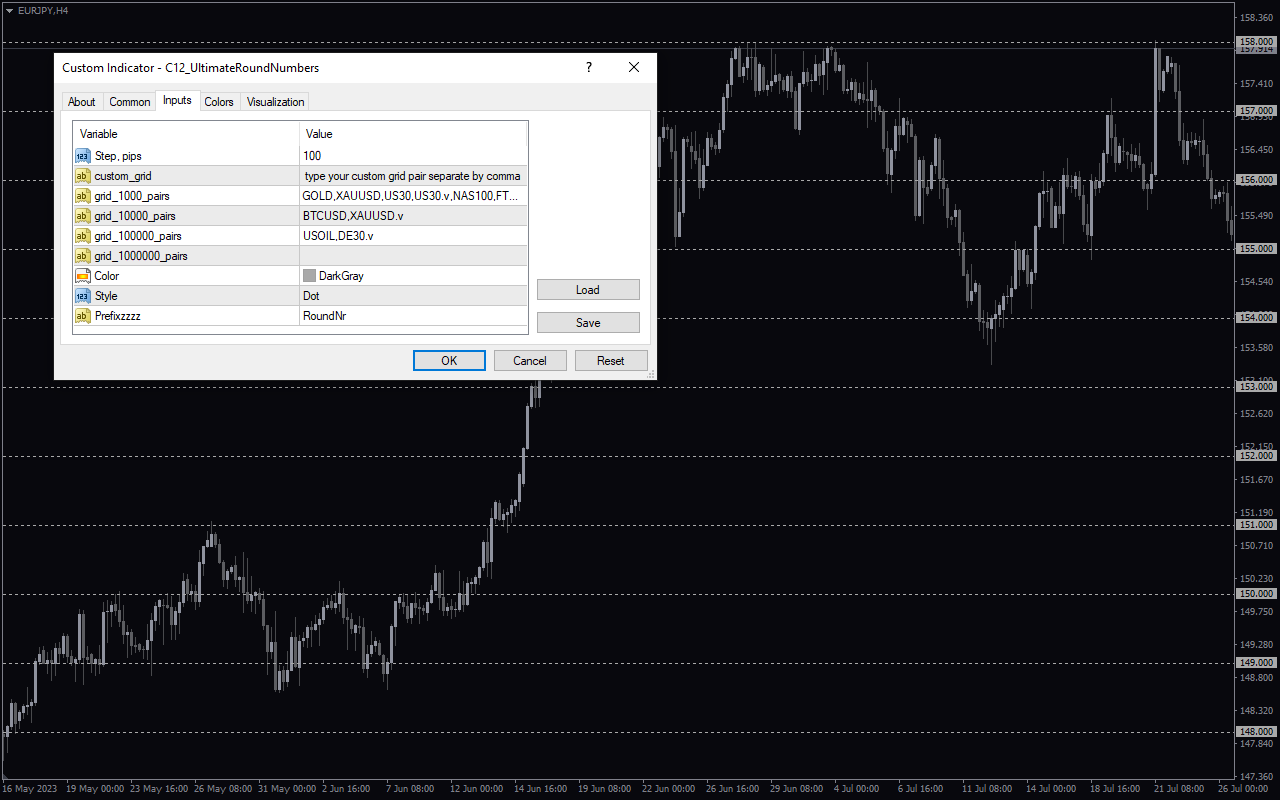Click the grid_1000000_pairs string icon

pos(83,256)
